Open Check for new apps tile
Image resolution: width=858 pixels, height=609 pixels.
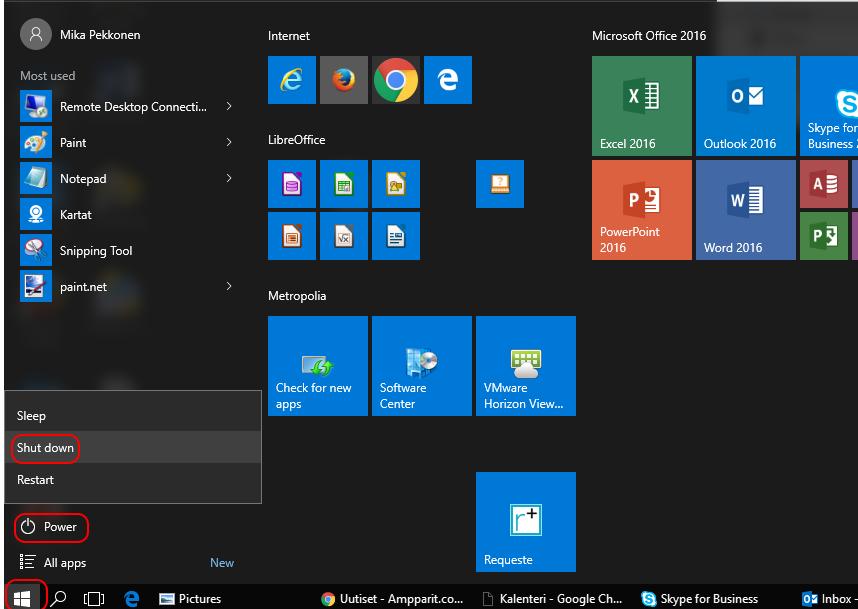pyautogui.click(x=318, y=366)
